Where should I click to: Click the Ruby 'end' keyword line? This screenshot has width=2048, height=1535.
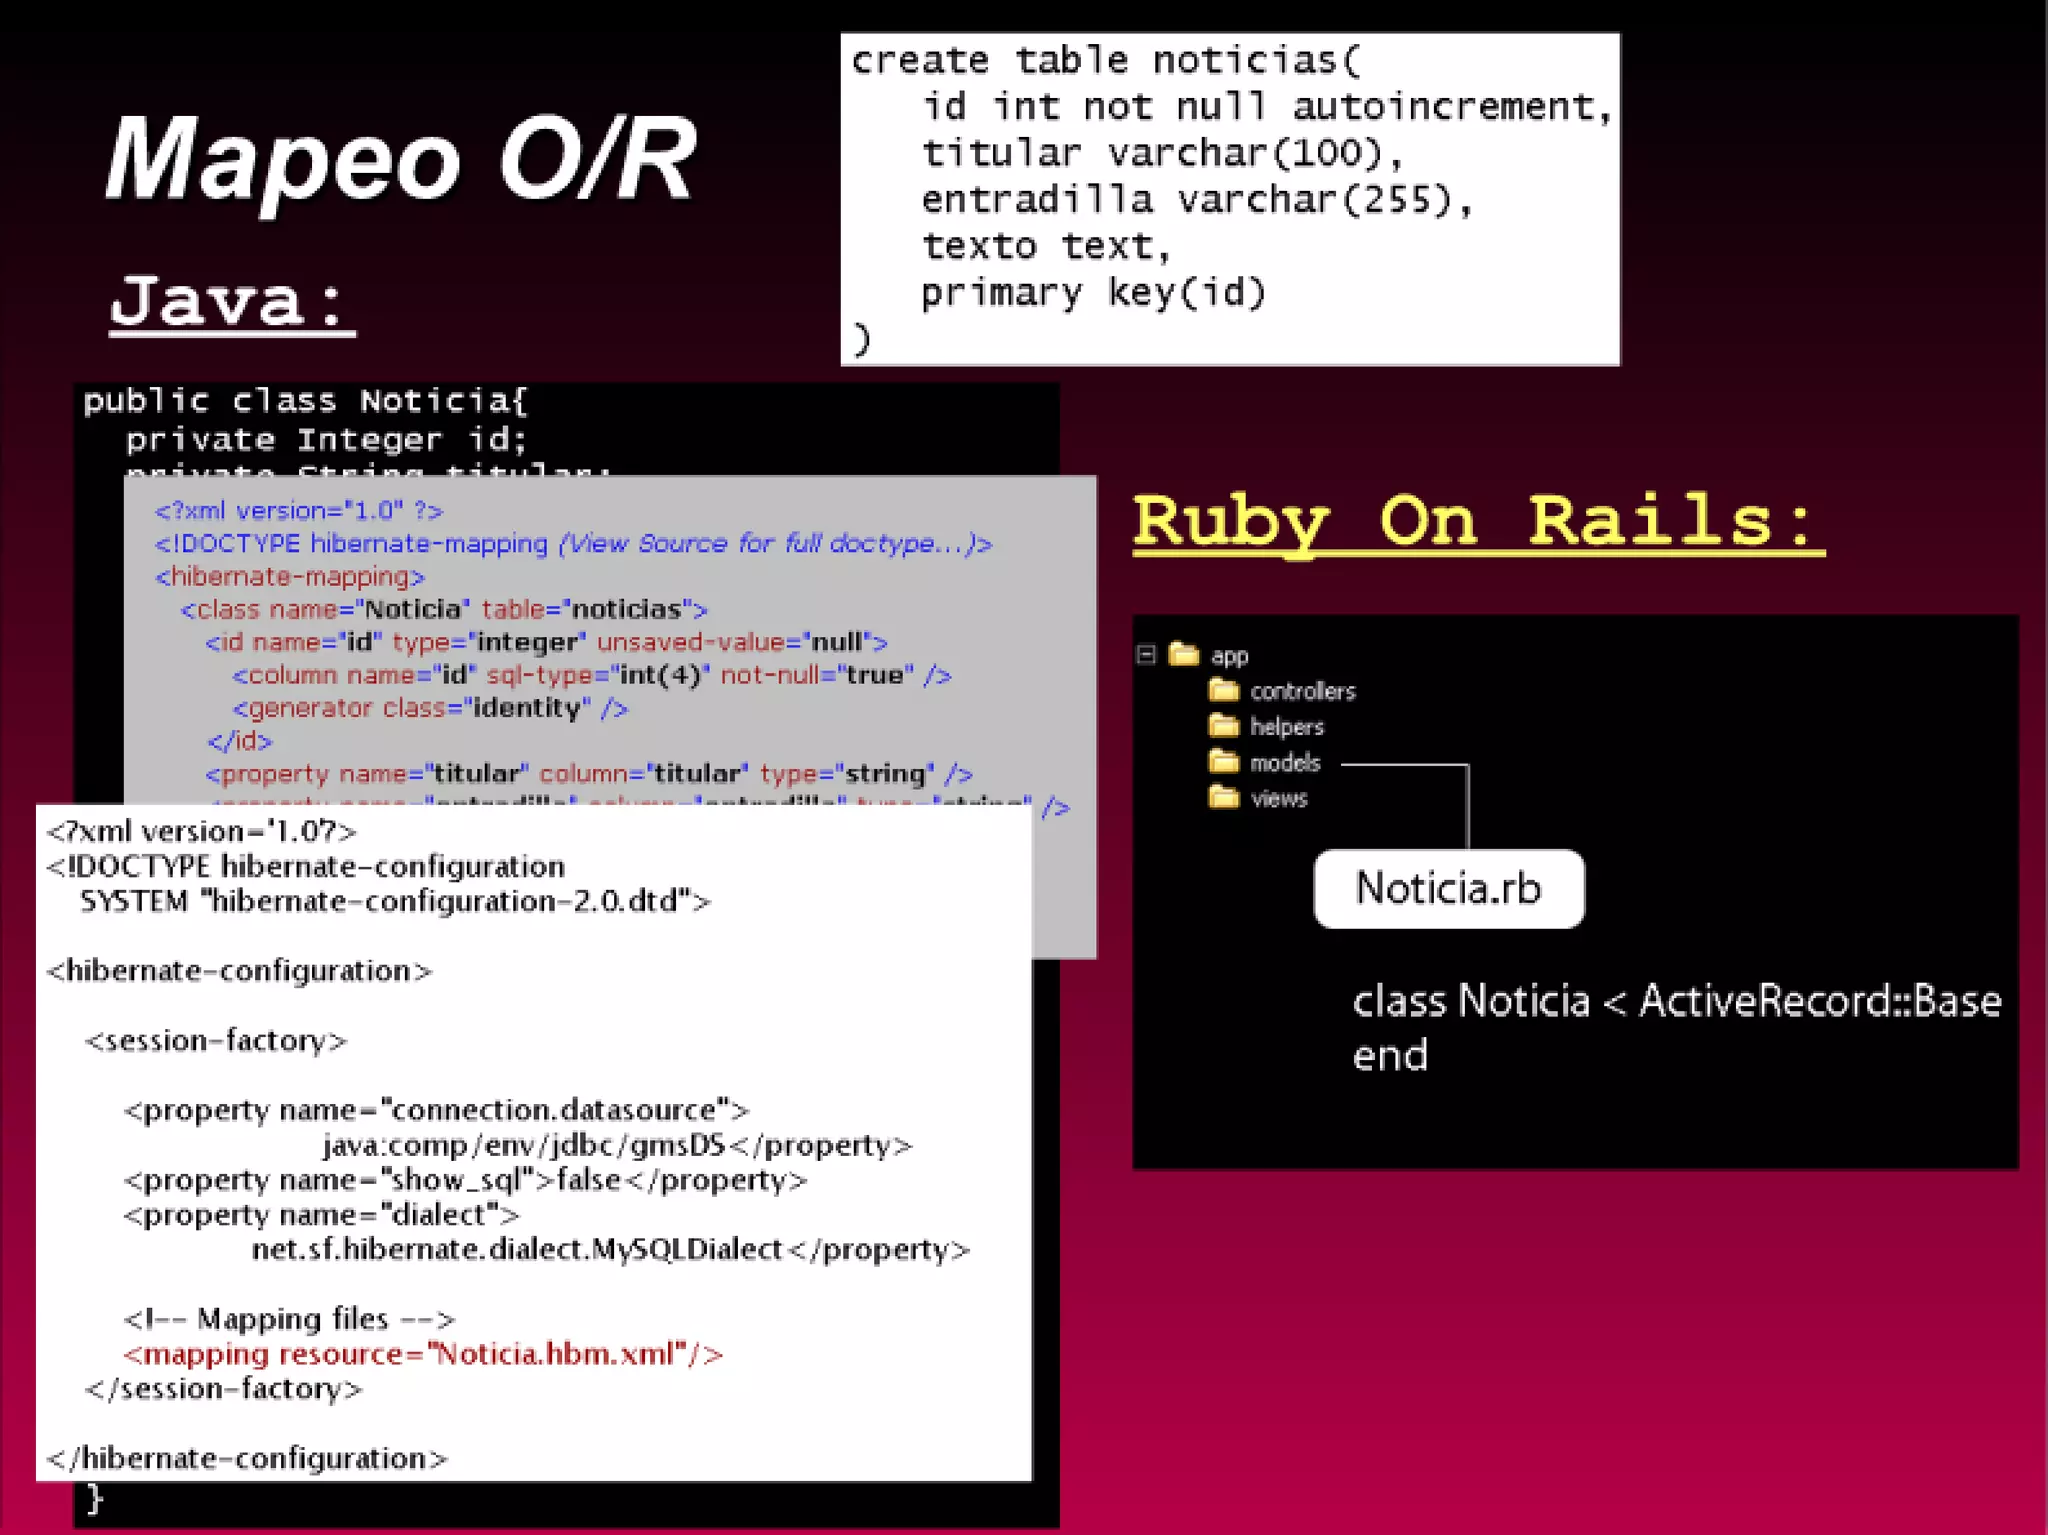click(1390, 1056)
